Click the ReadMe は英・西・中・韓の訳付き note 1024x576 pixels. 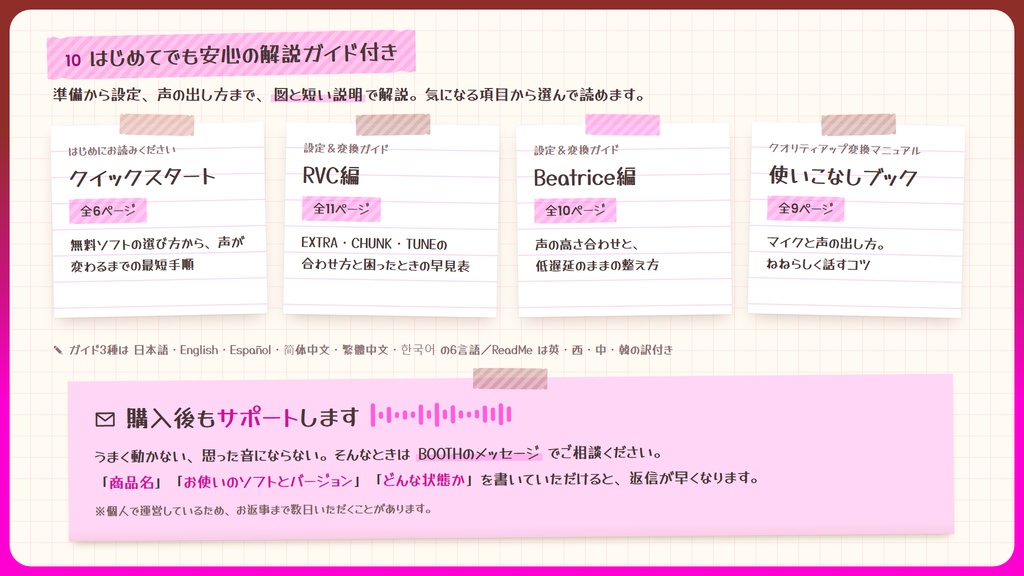pyautogui.click(x=583, y=350)
